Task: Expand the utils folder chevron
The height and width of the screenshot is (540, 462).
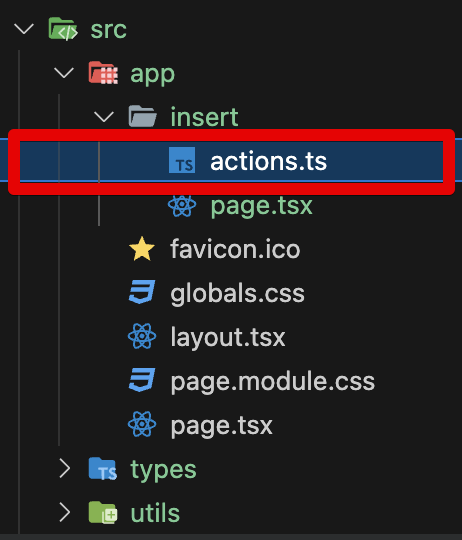Action: [x=65, y=512]
